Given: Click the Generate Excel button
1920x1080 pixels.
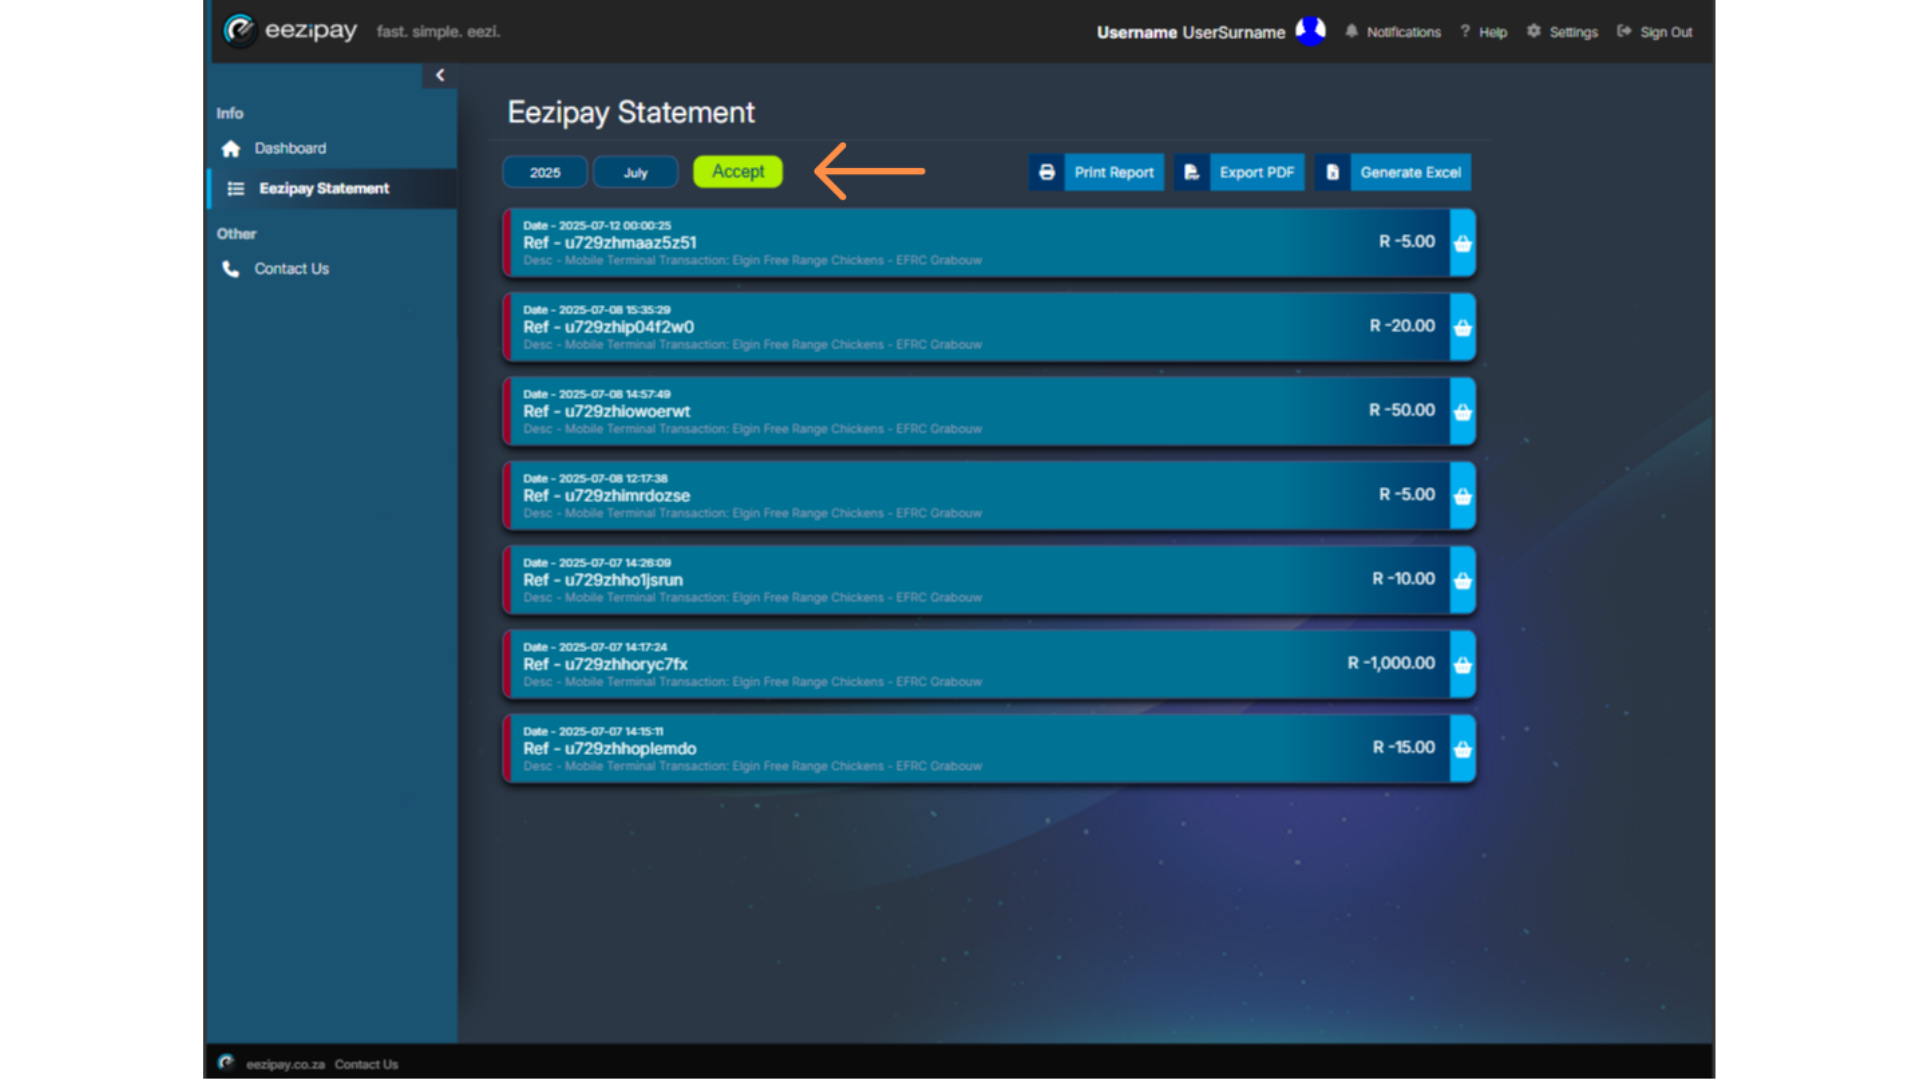Looking at the screenshot, I should click(x=1393, y=172).
